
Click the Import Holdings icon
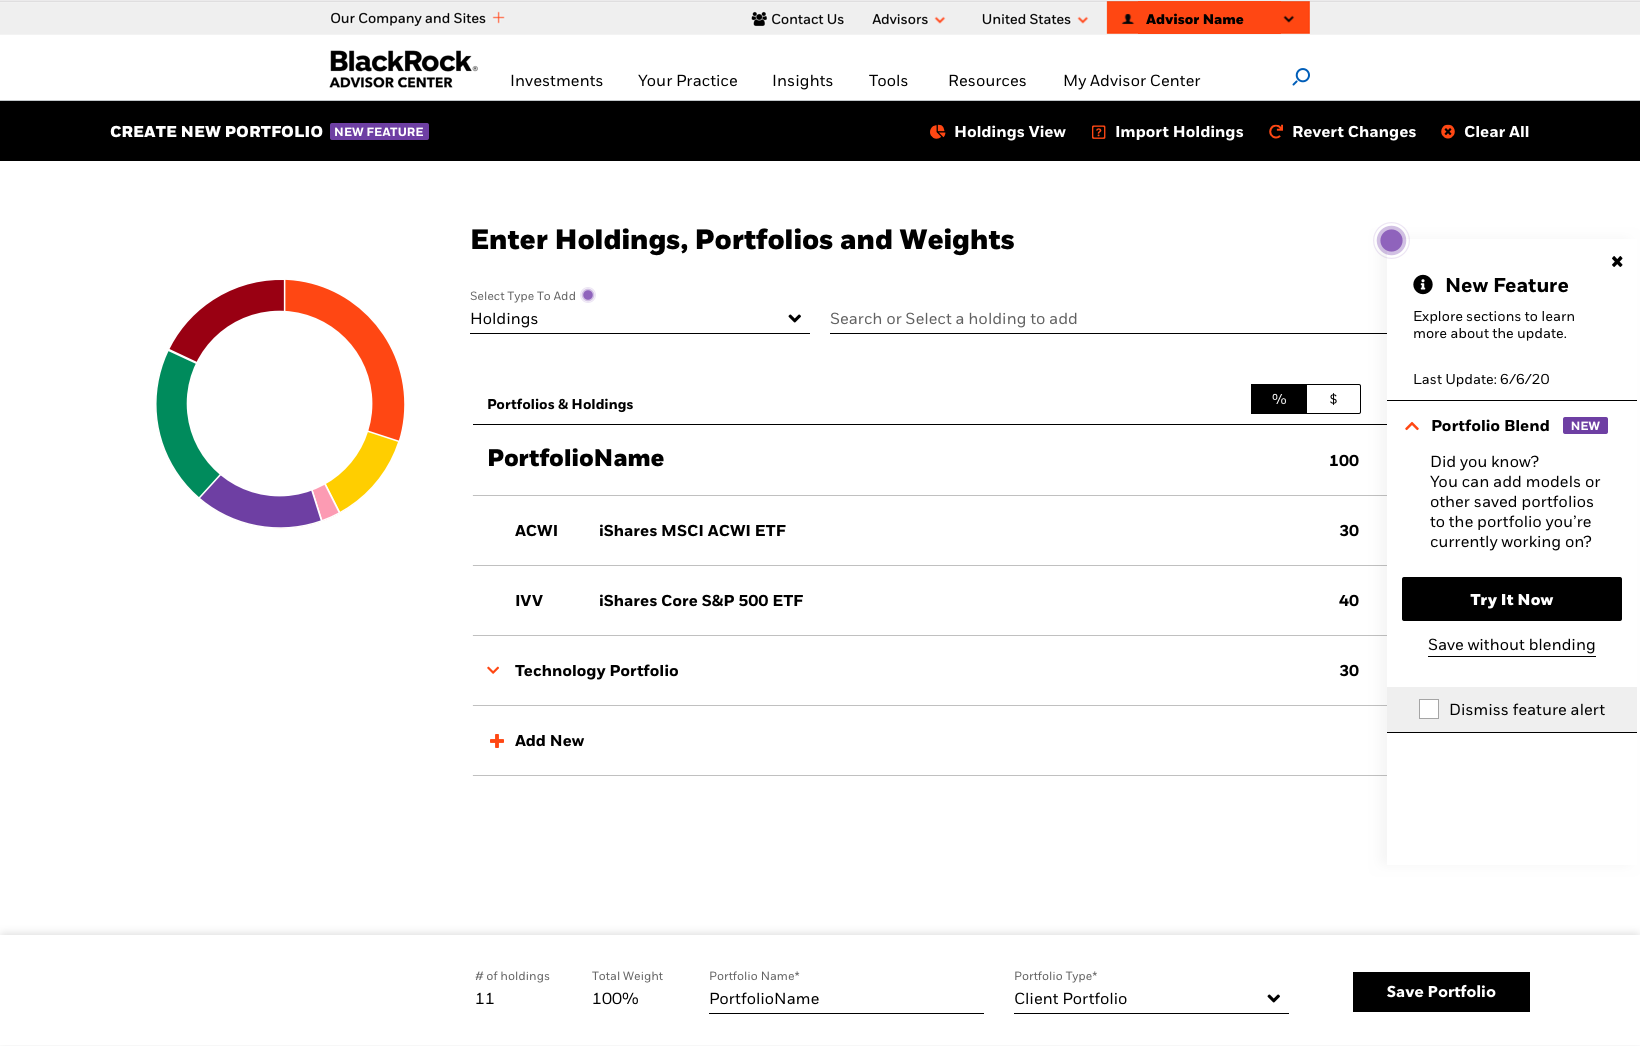1098,132
